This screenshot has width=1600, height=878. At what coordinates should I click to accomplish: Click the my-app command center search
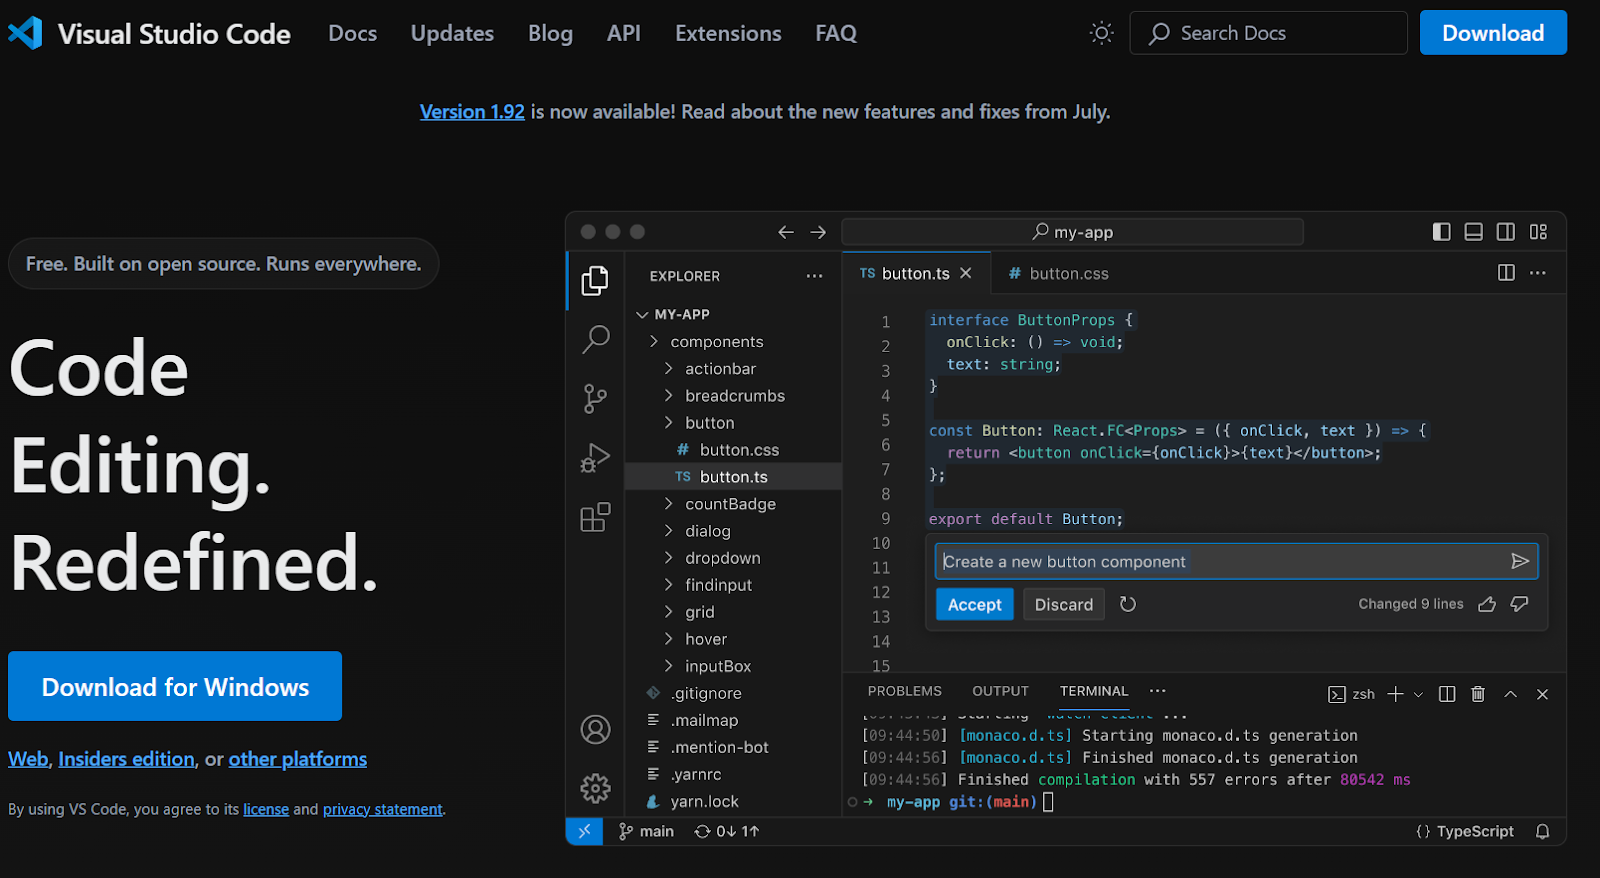(x=1072, y=232)
